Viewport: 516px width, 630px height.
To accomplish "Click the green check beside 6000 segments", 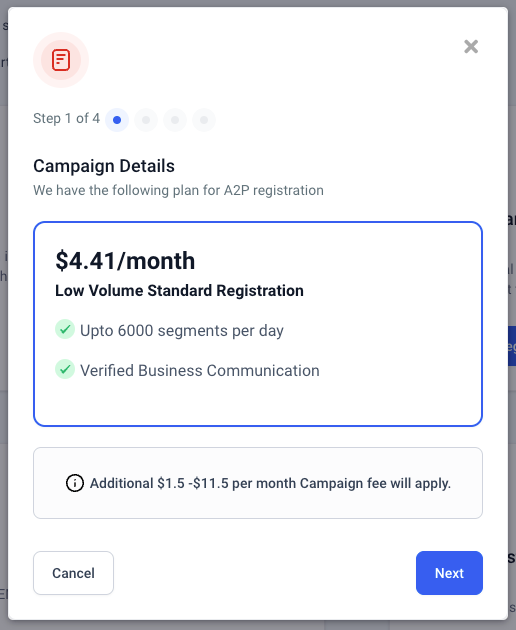I will click(x=65, y=329).
